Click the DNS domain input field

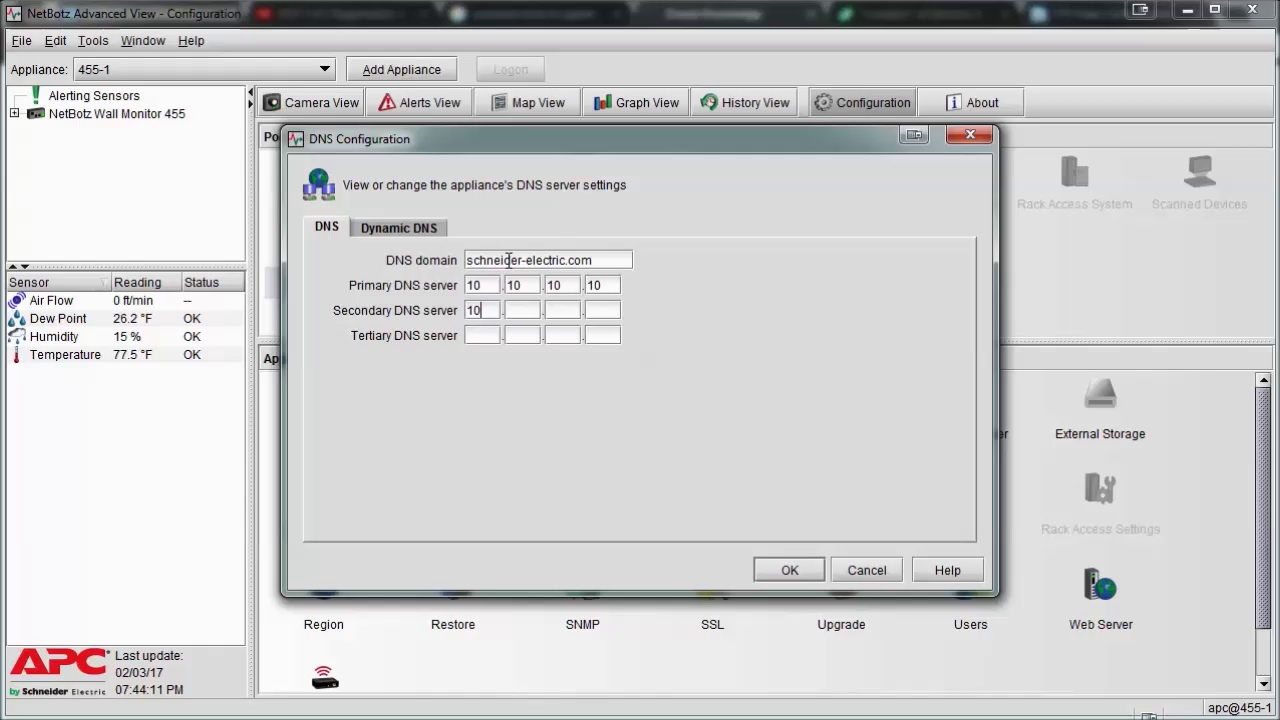click(x=548, y=260)
